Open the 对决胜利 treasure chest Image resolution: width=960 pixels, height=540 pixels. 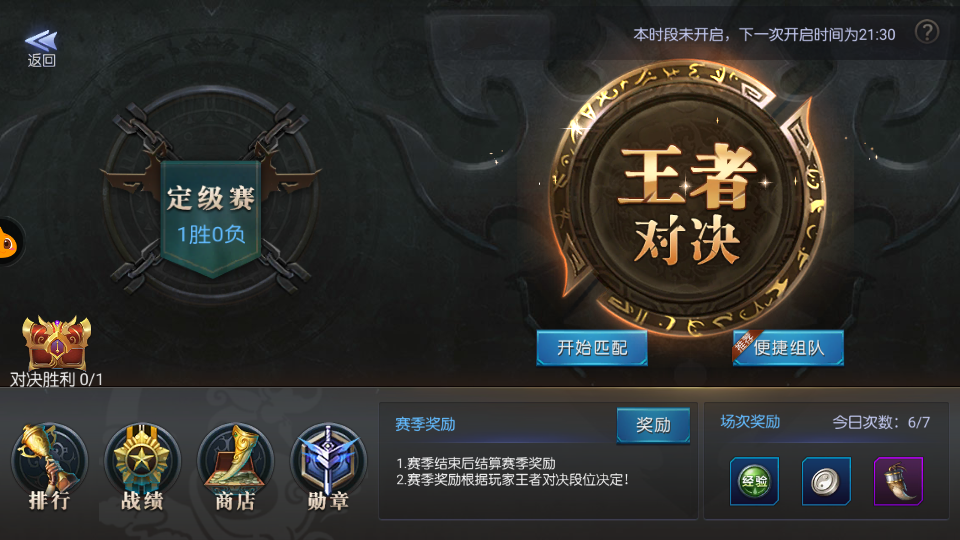(x=56, y=343)
